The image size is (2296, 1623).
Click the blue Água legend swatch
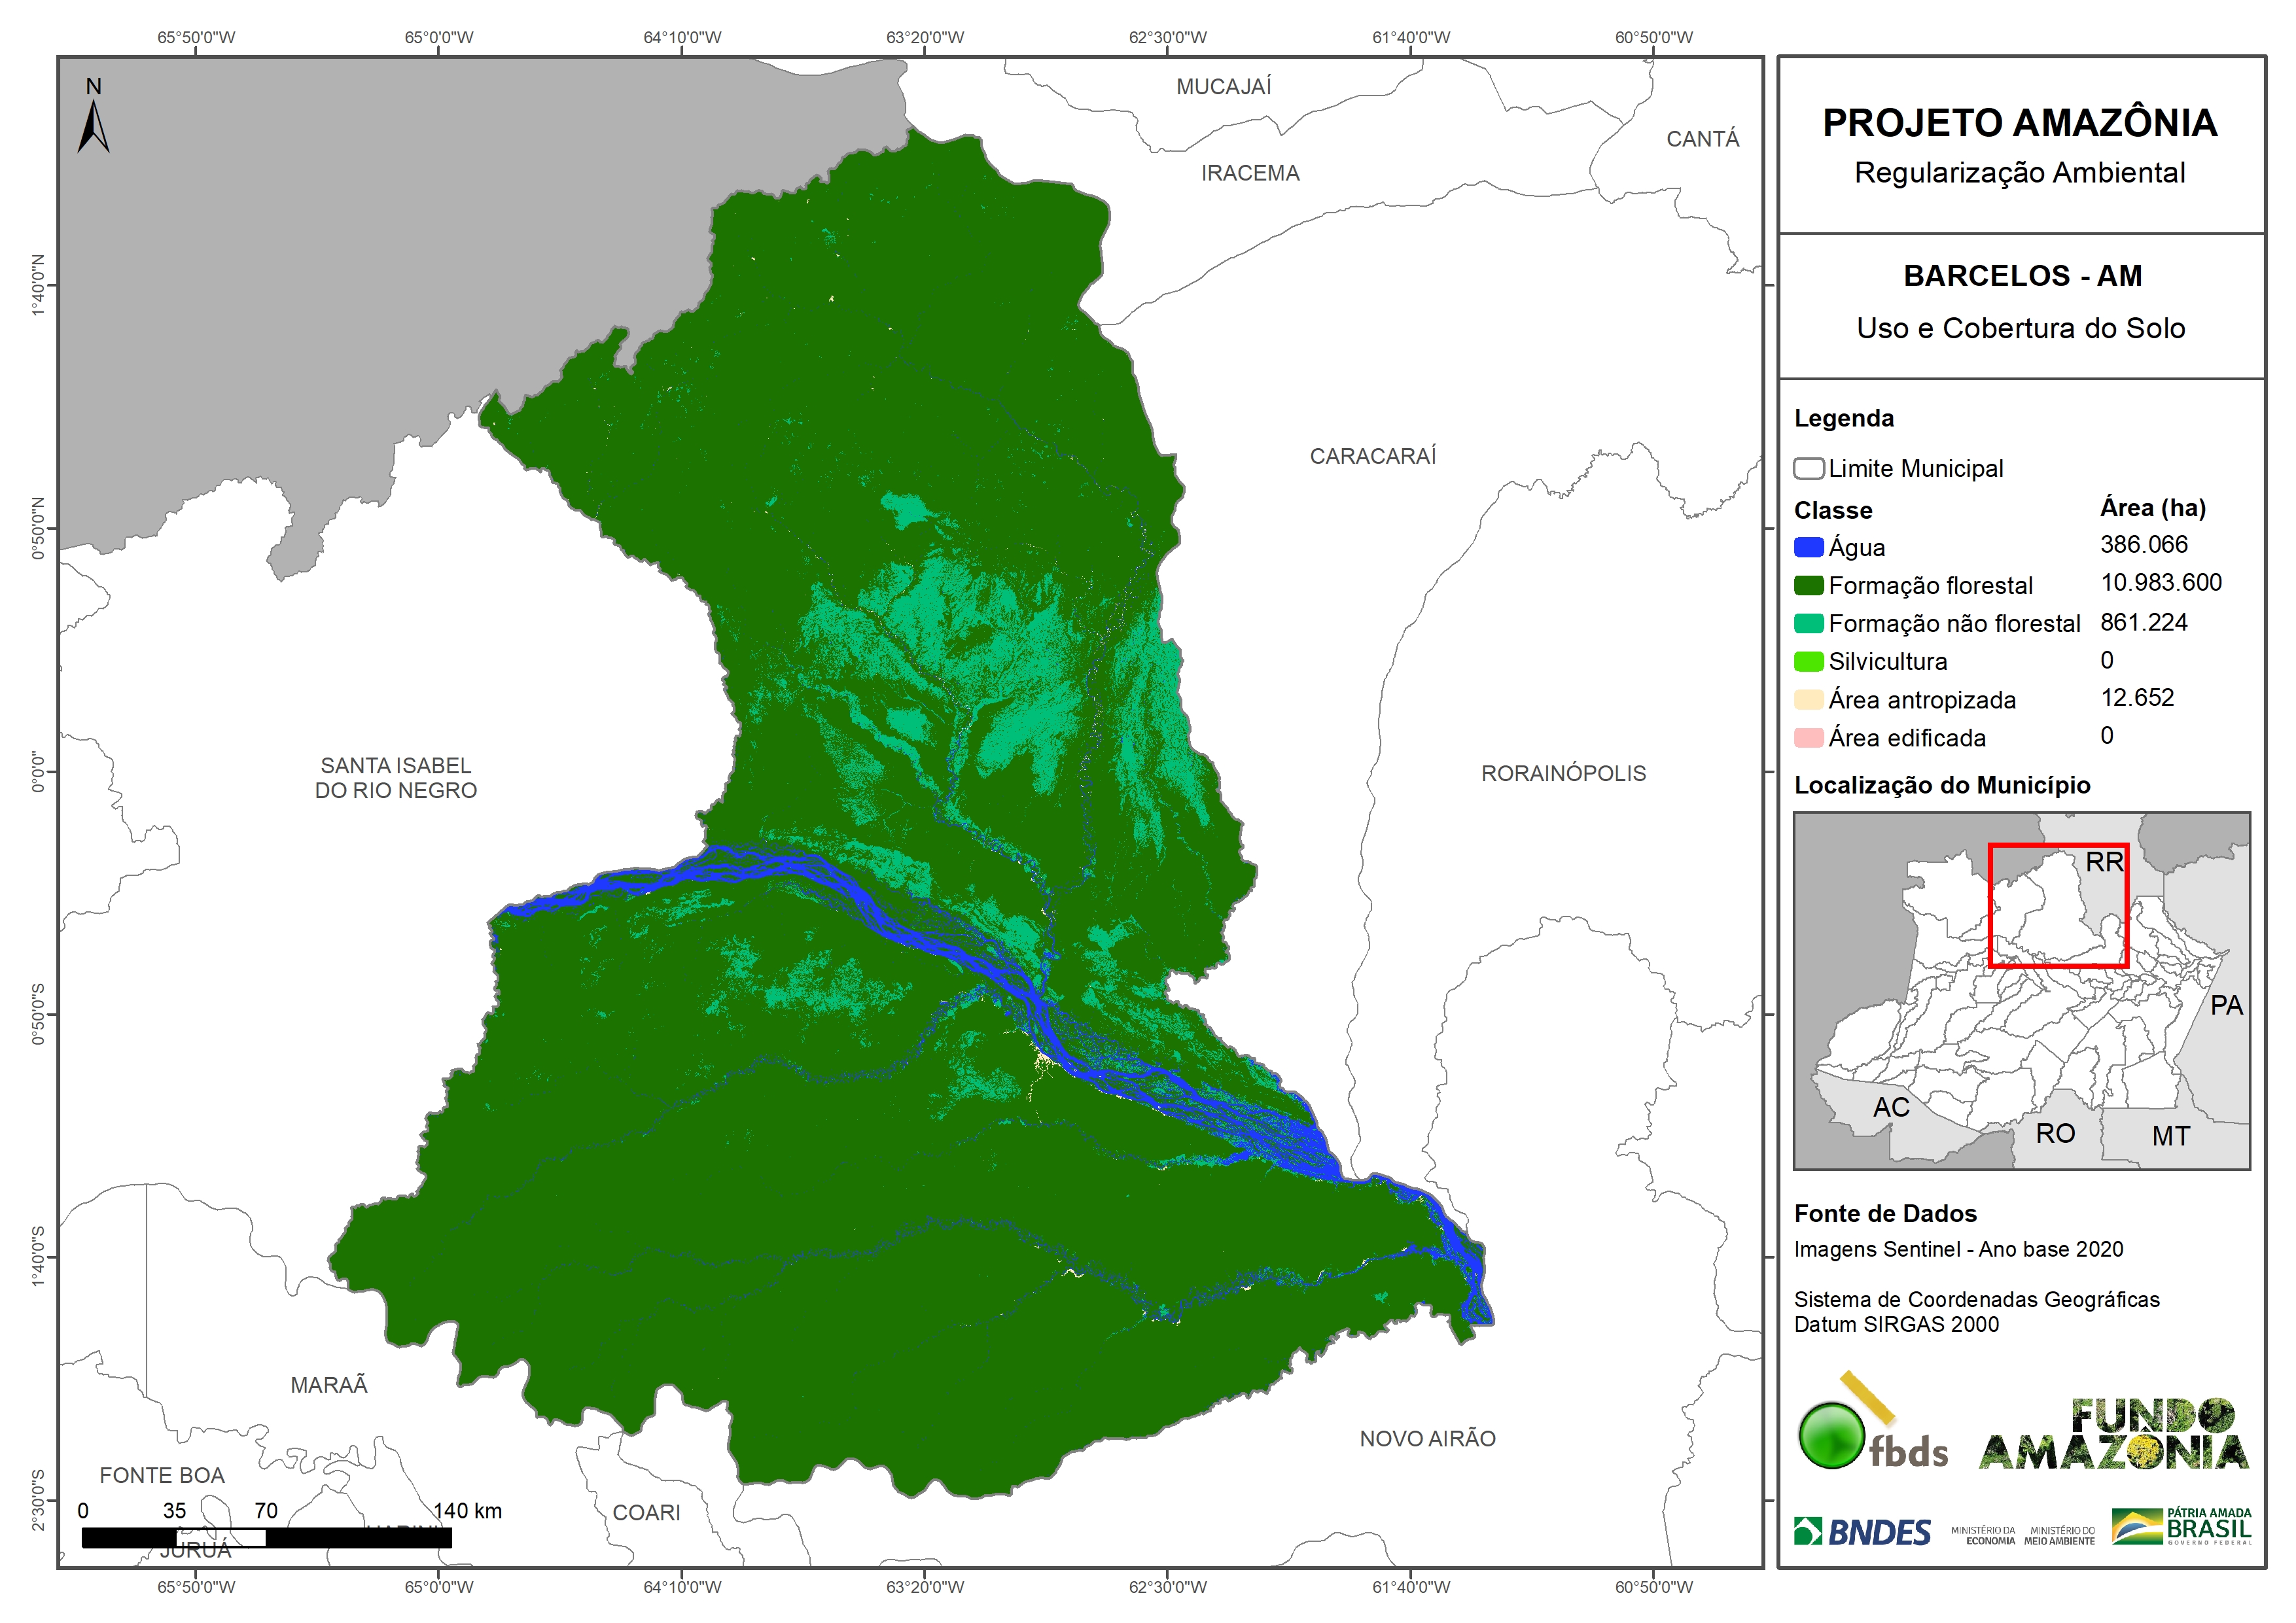tap(1808, 547)
